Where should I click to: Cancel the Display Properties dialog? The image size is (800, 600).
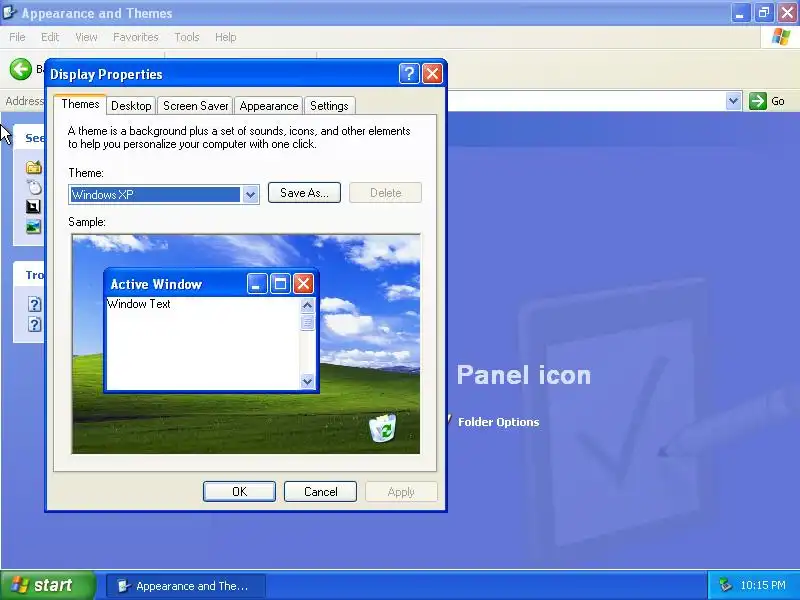click(x=320, y=491)
